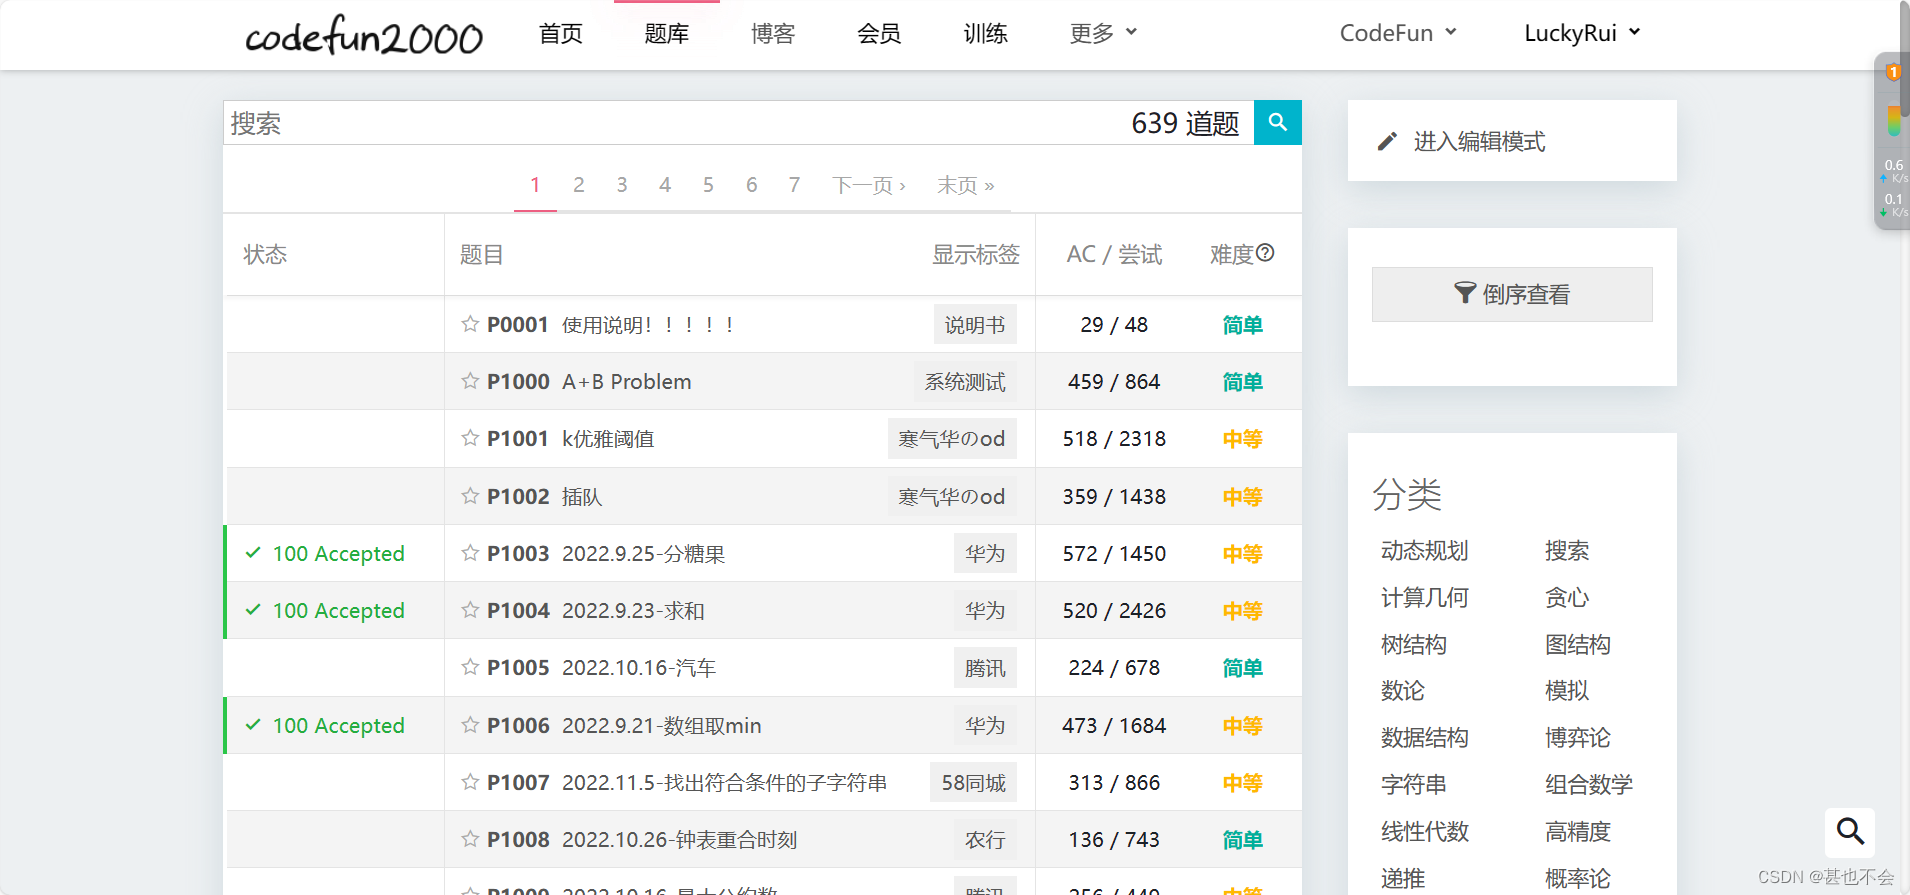The width and height of the screenshot is (1910, 895).
Task: Click 100 Accepted status for P1003
Action: click(338, 553)
